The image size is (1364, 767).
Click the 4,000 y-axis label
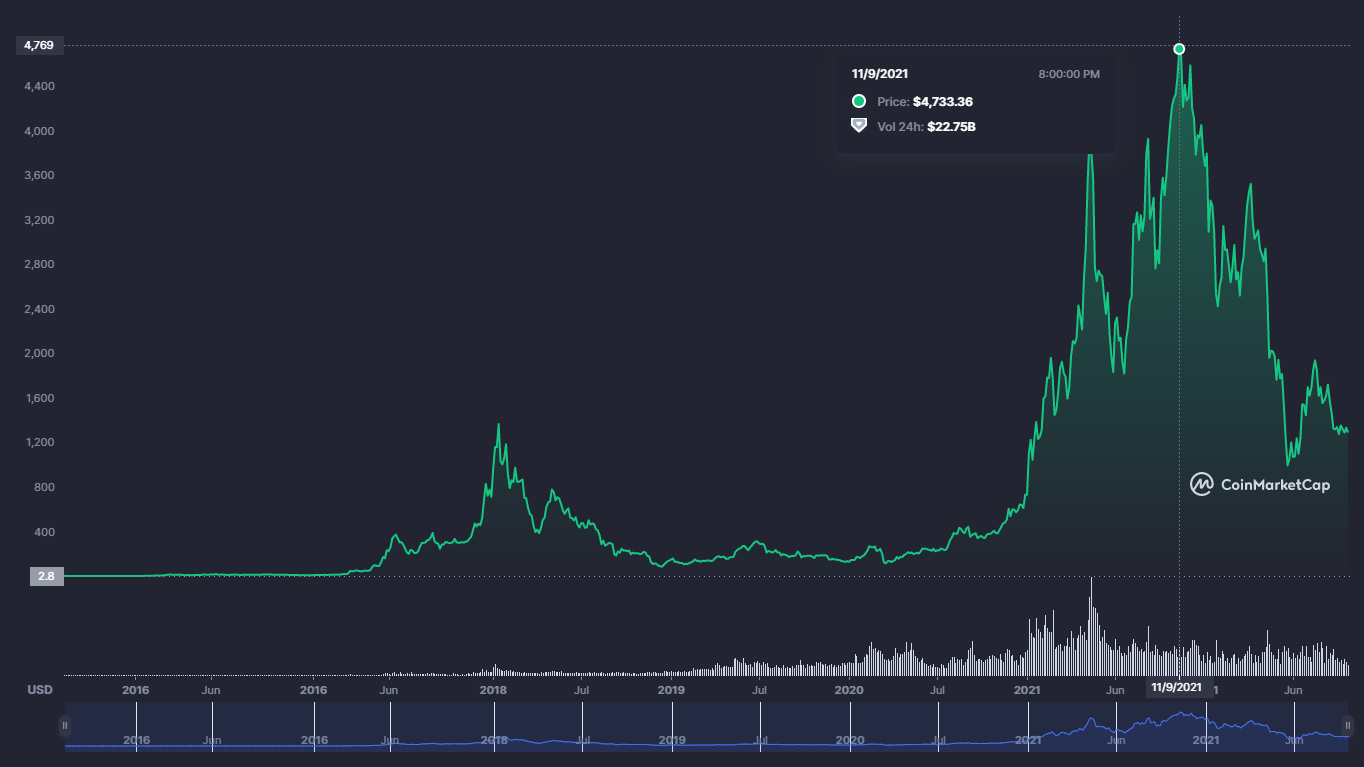(x=40, y=131)
